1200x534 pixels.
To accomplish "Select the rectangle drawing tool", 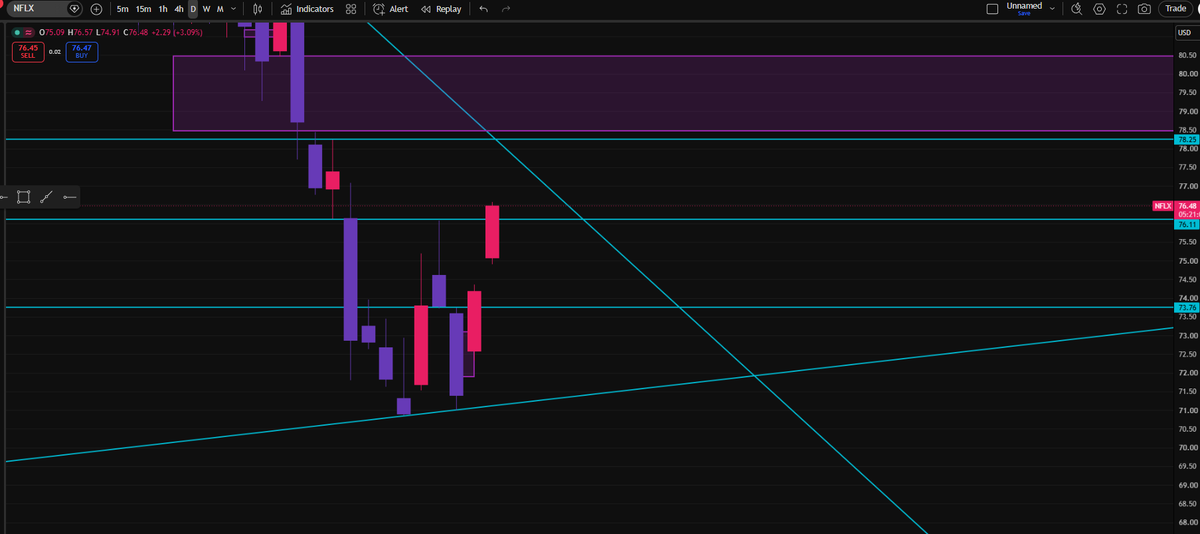I will click(x=24, y=197).
